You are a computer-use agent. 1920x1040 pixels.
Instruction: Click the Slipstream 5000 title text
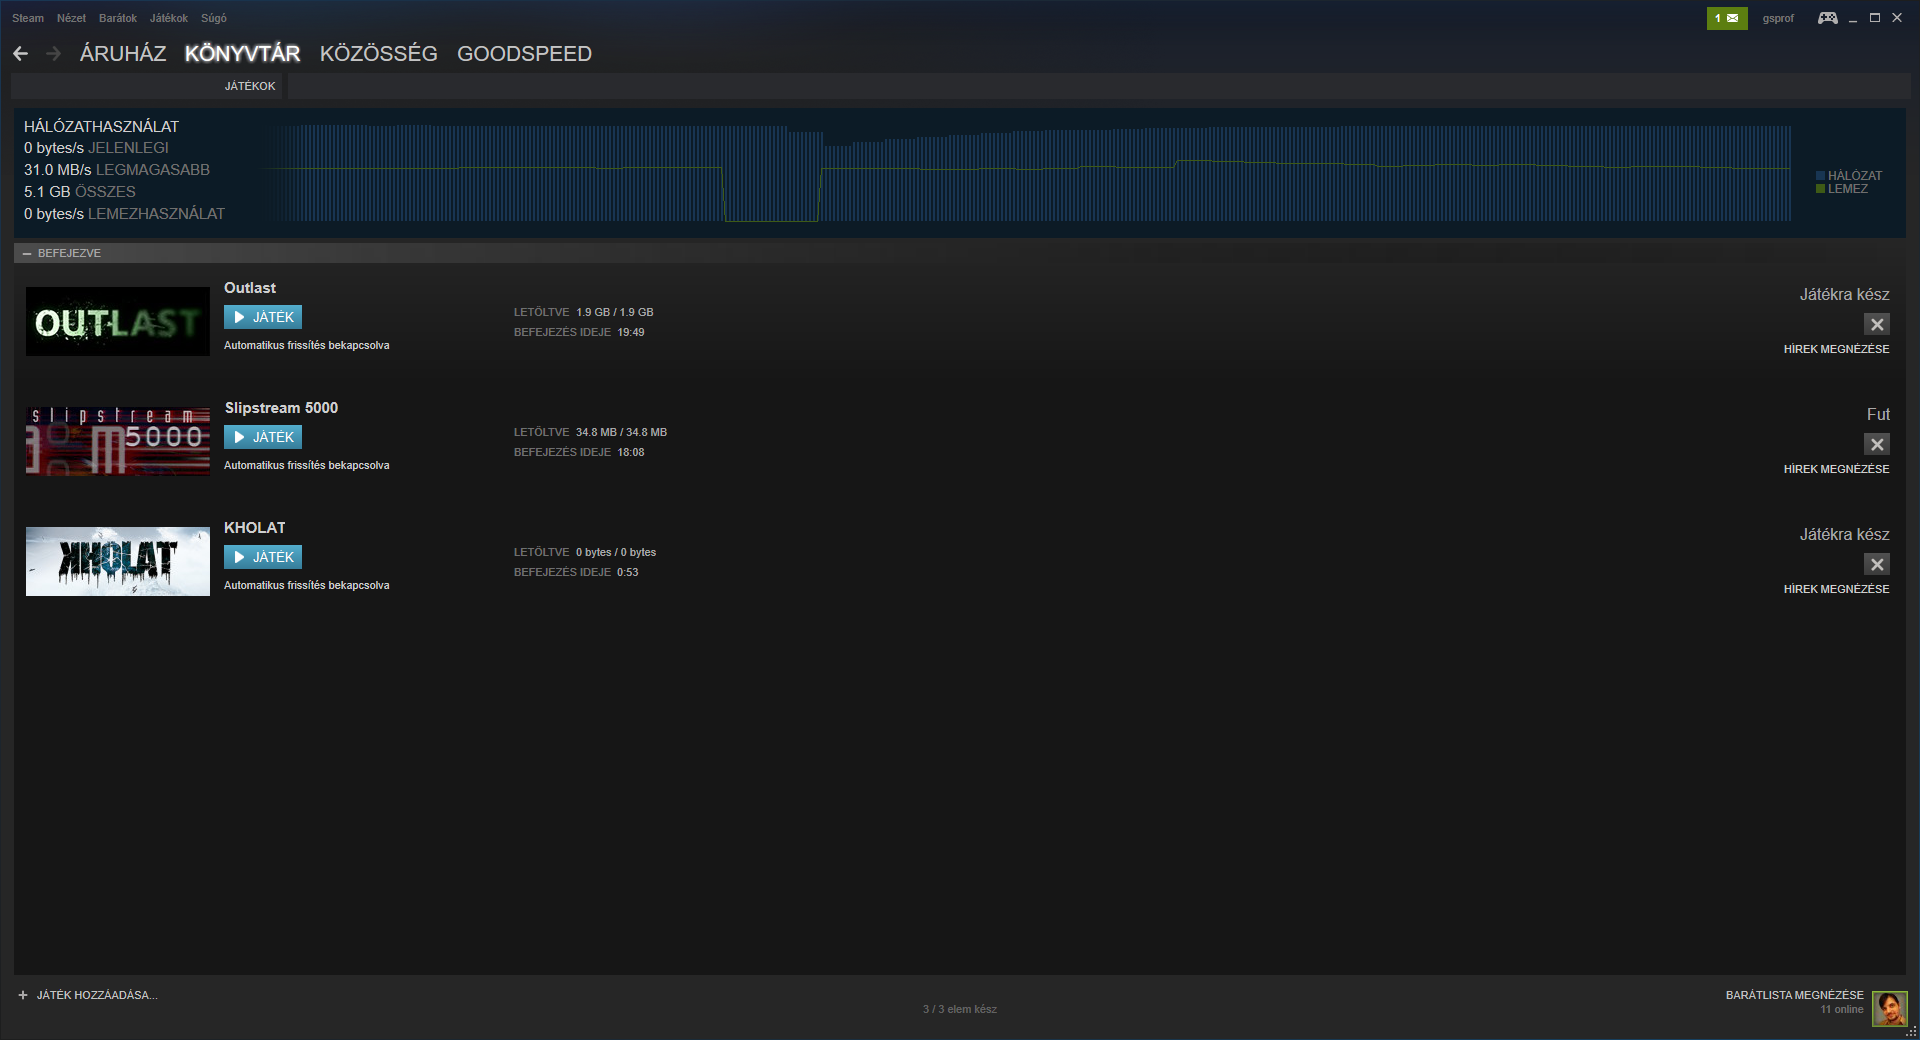(281, 408)
